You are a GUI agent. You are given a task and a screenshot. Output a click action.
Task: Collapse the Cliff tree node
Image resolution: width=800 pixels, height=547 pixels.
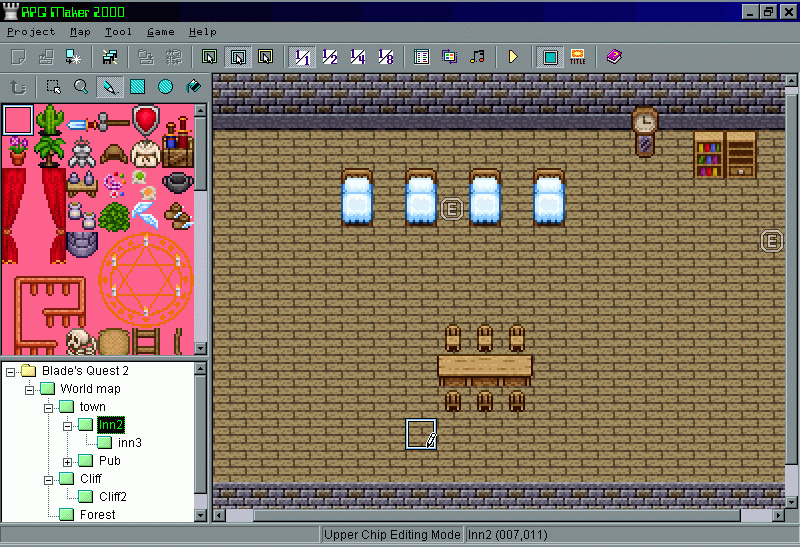[48, 480]
